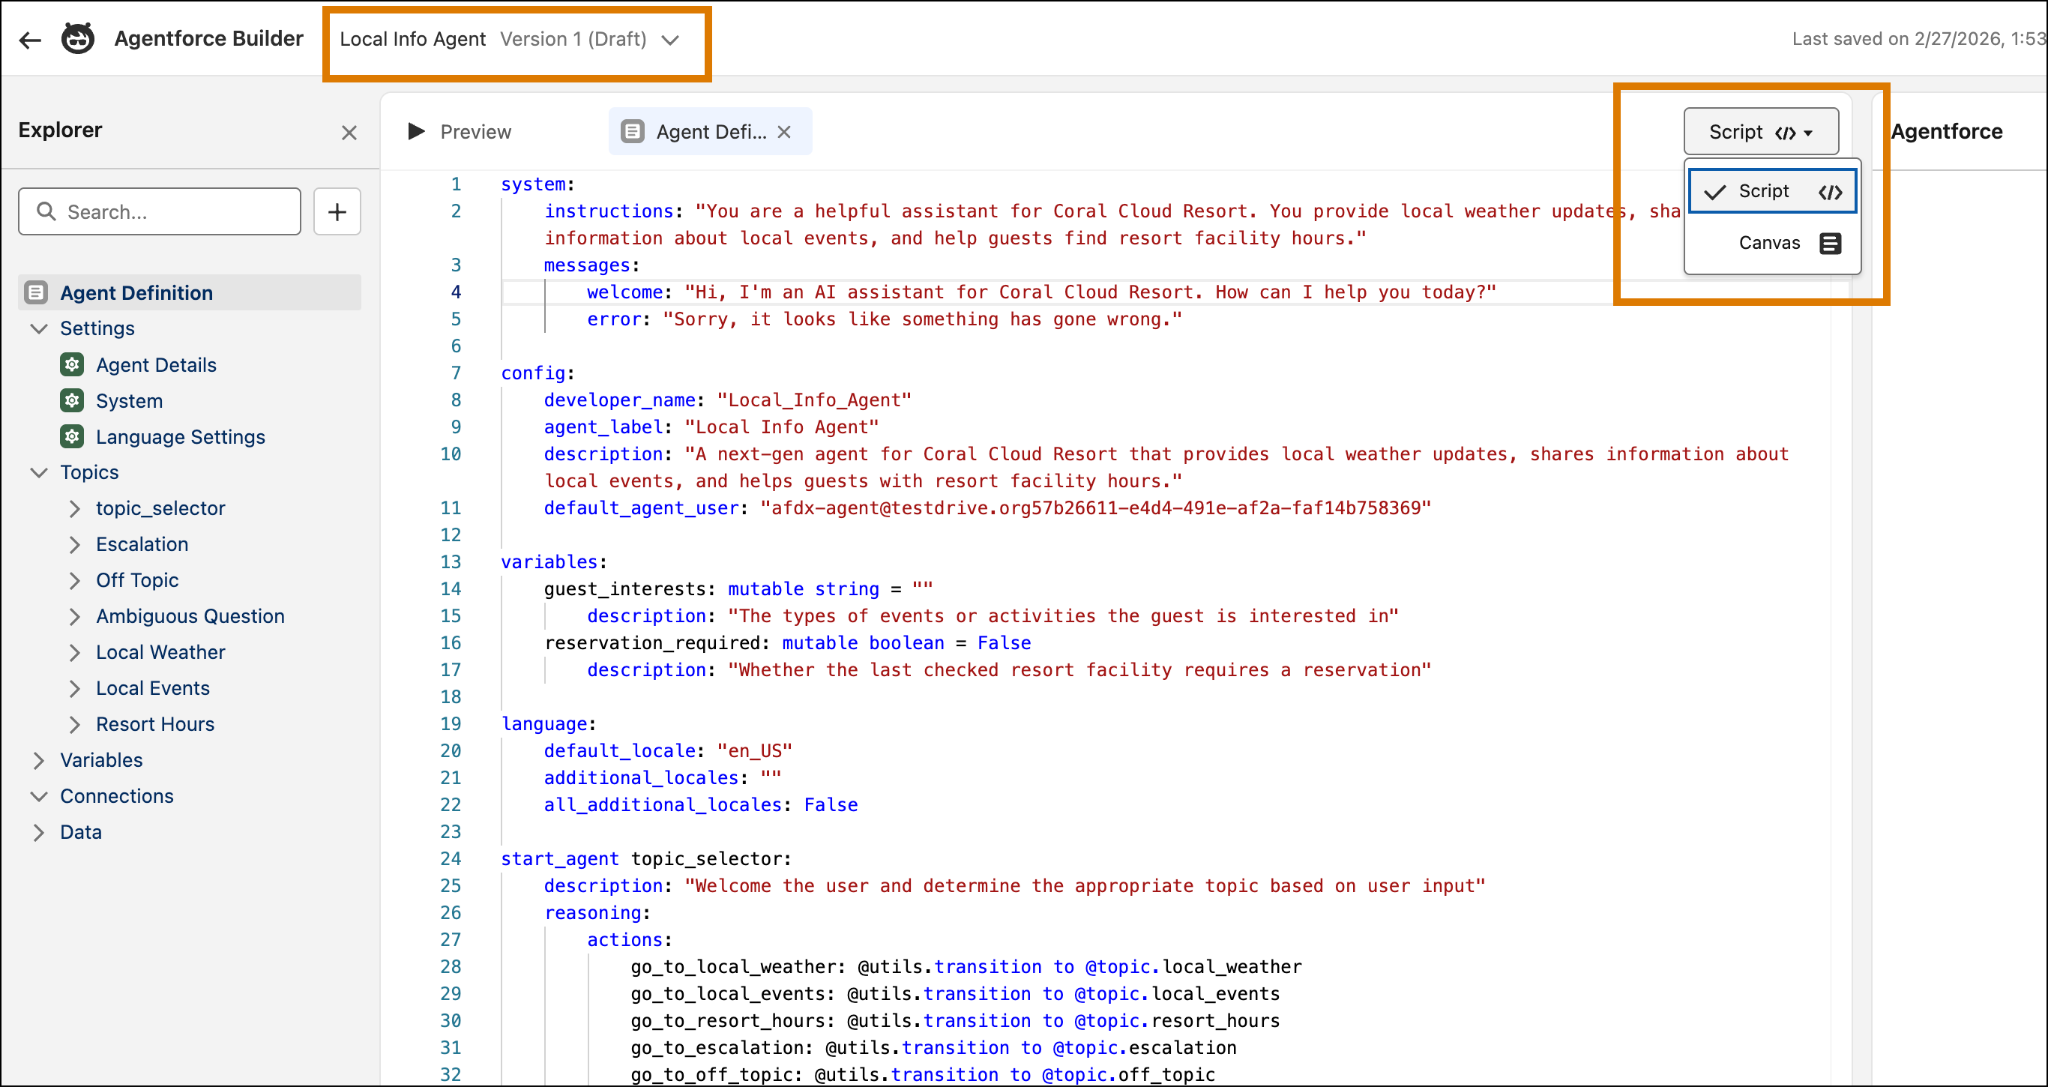Viewport: 2048px width, 1087px height.
Task: Click the default_locale "en_US" line
Action: pos(668,751)
